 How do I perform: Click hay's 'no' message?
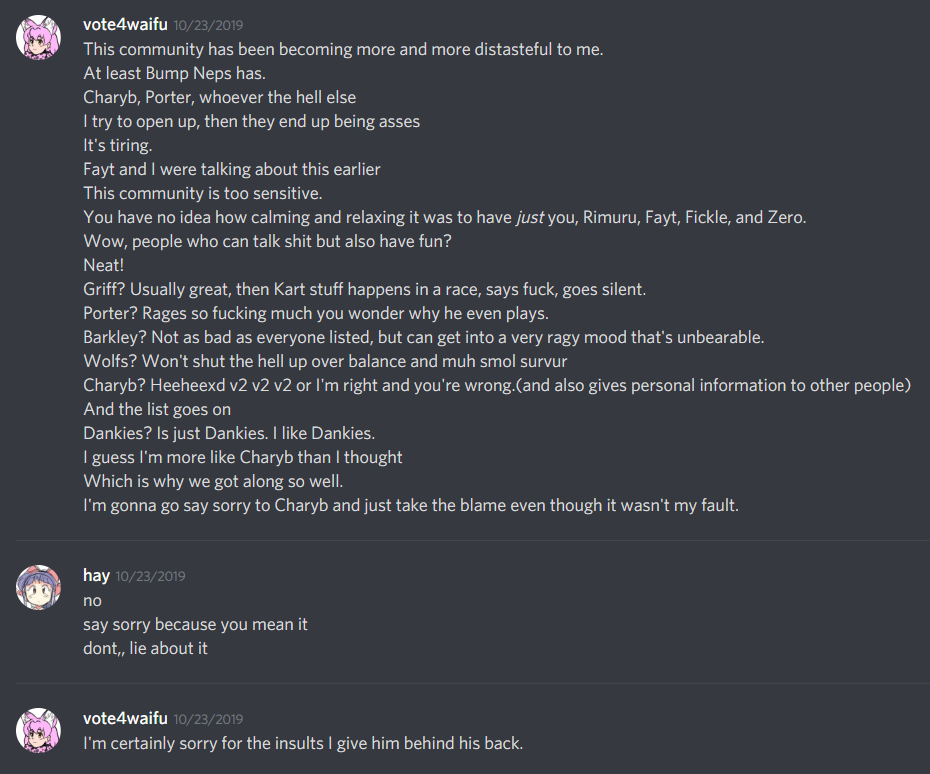(x=92, y=600)
